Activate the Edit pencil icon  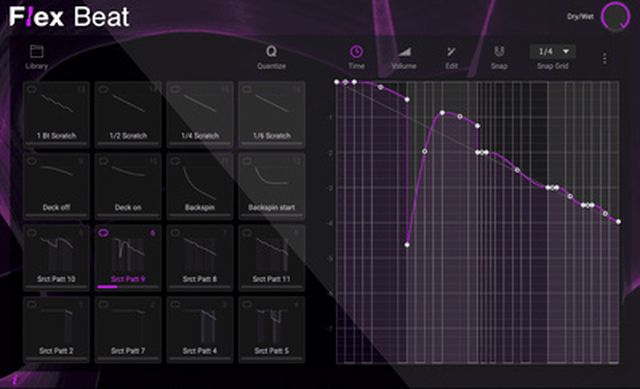(451, 52)
